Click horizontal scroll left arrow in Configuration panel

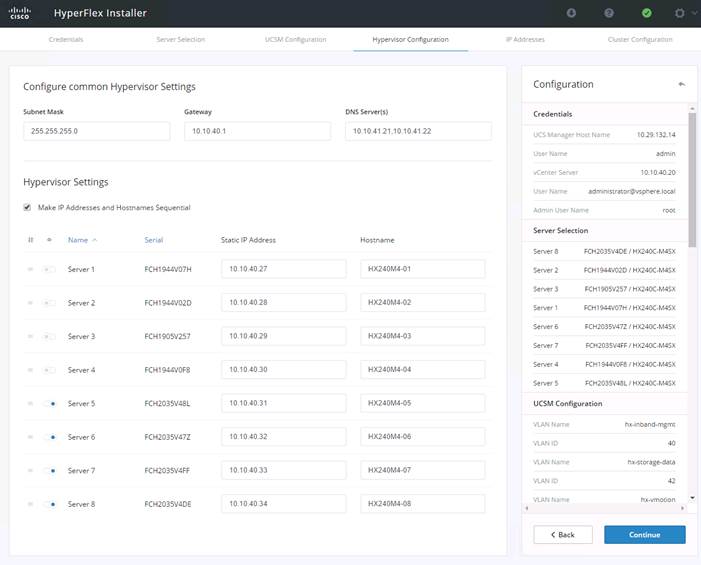coord(527,508)
